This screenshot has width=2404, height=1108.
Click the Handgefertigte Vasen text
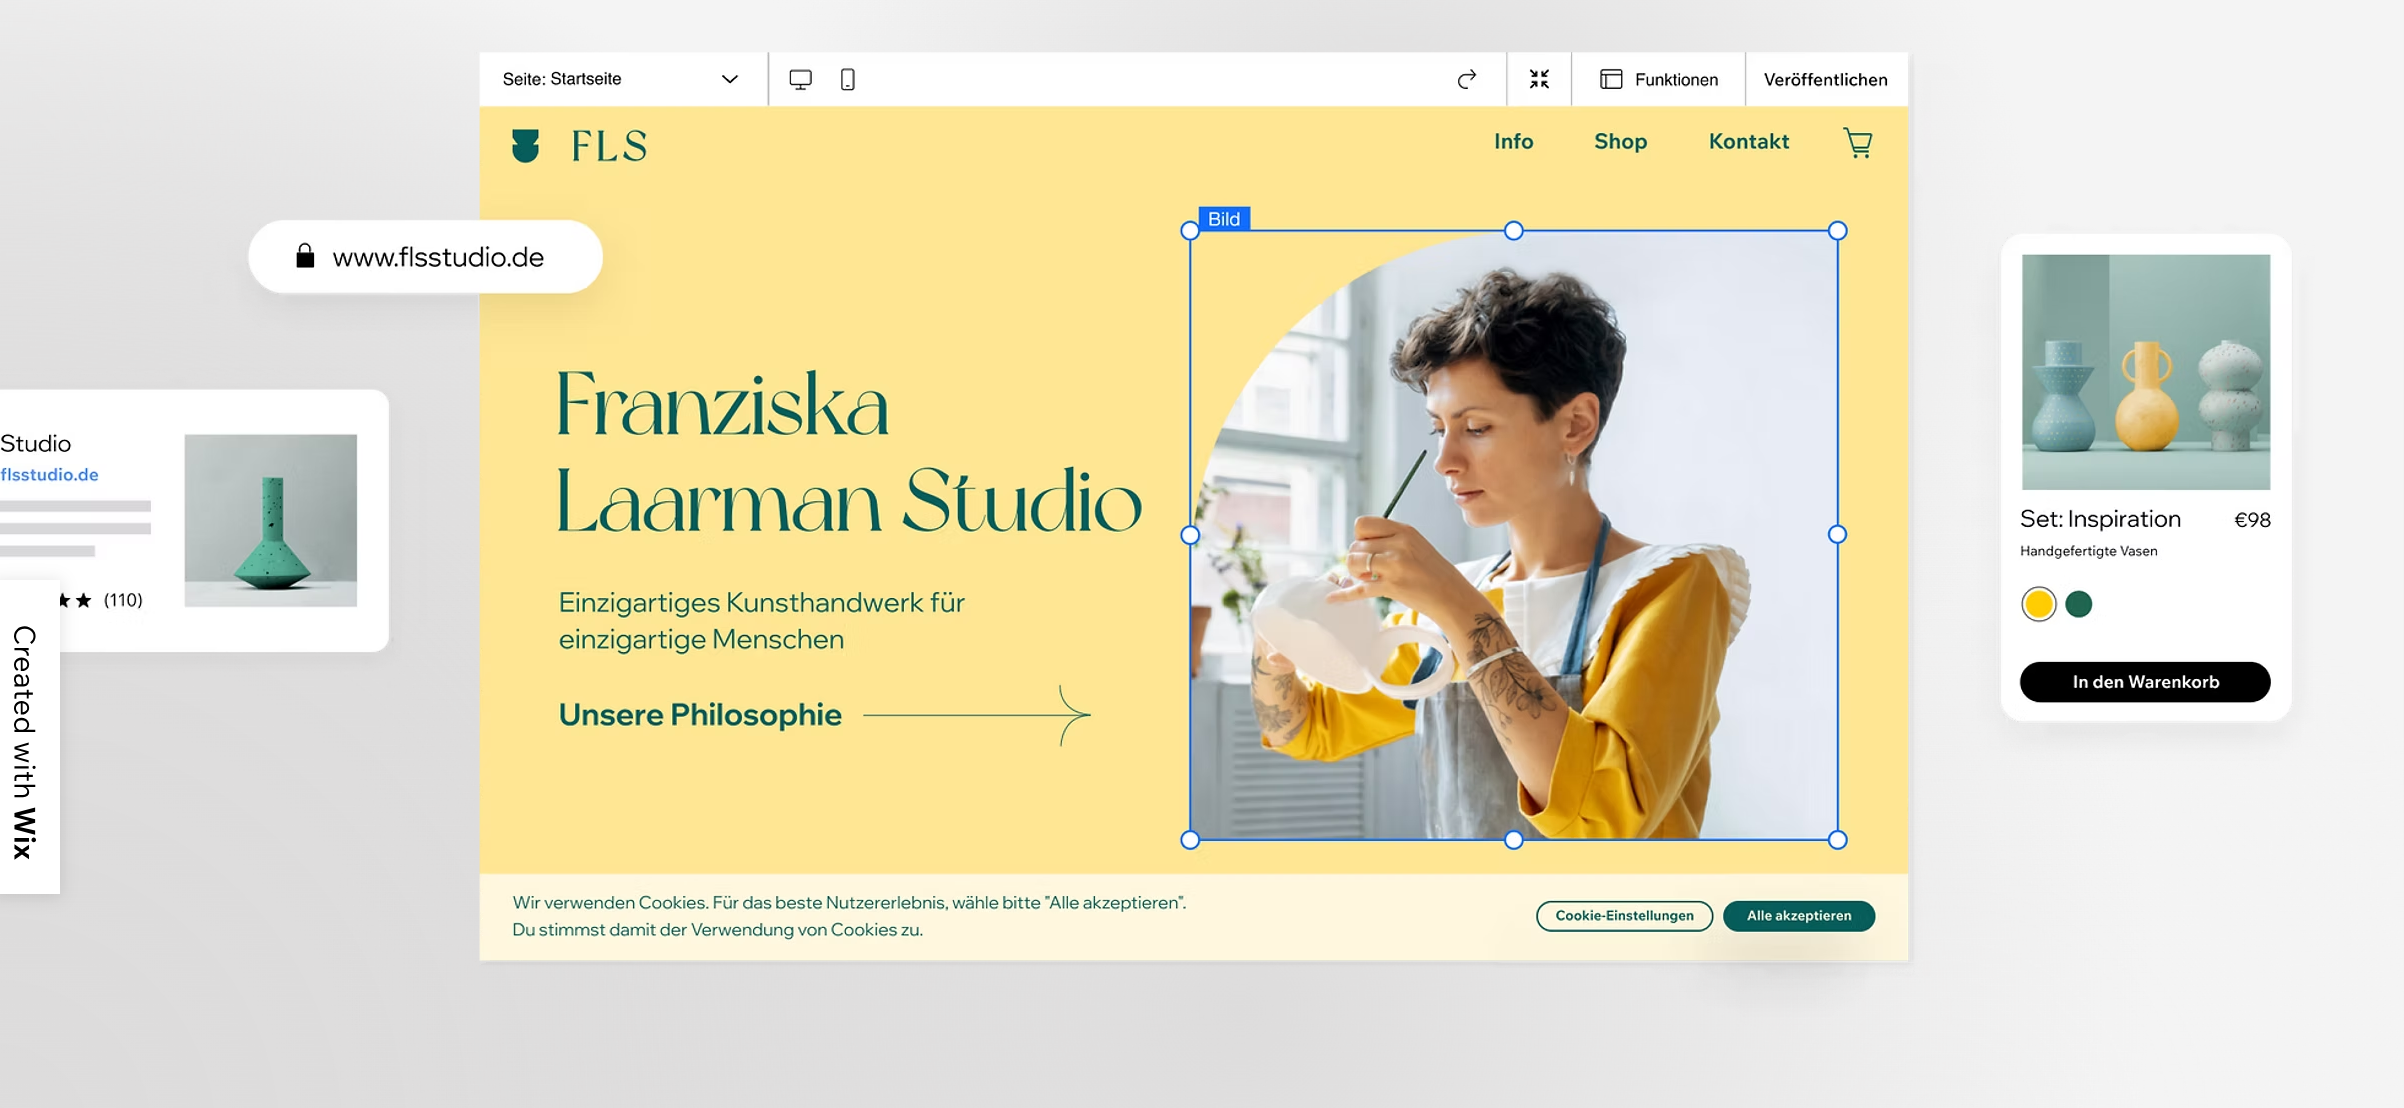click(x=2088, y=551)
